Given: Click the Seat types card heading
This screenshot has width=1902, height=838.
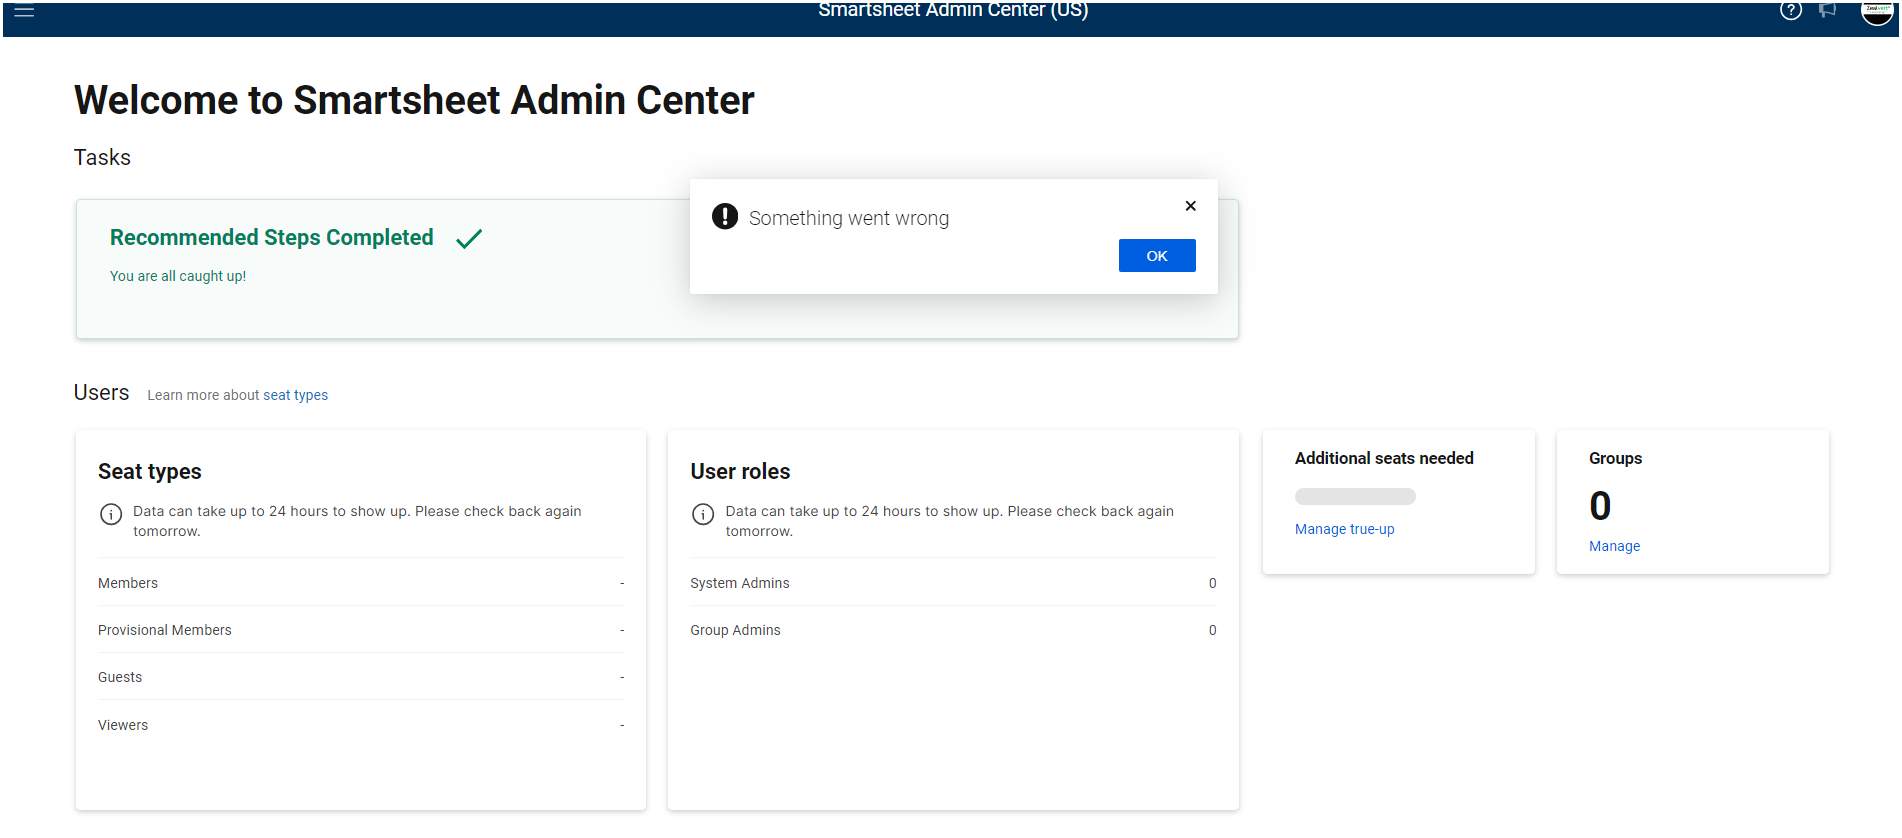Looking at the screenshot, I should (x=150, y=472).
